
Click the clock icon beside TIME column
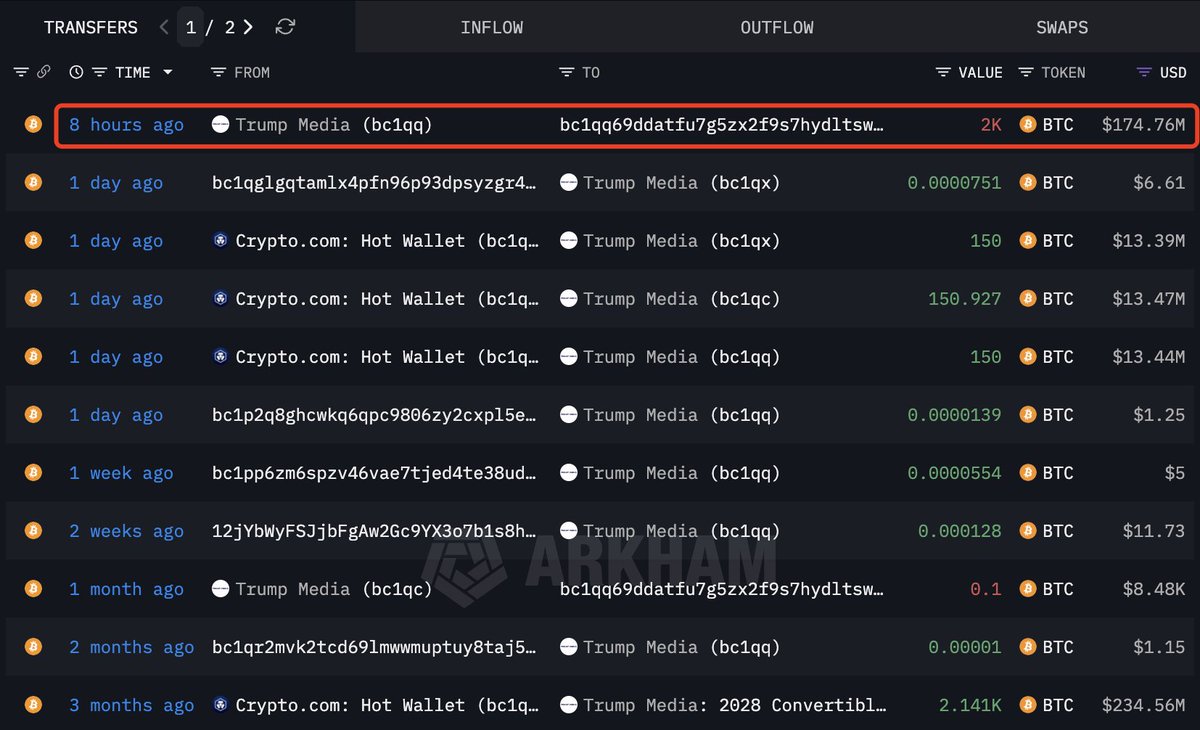[x=76, y=72]
